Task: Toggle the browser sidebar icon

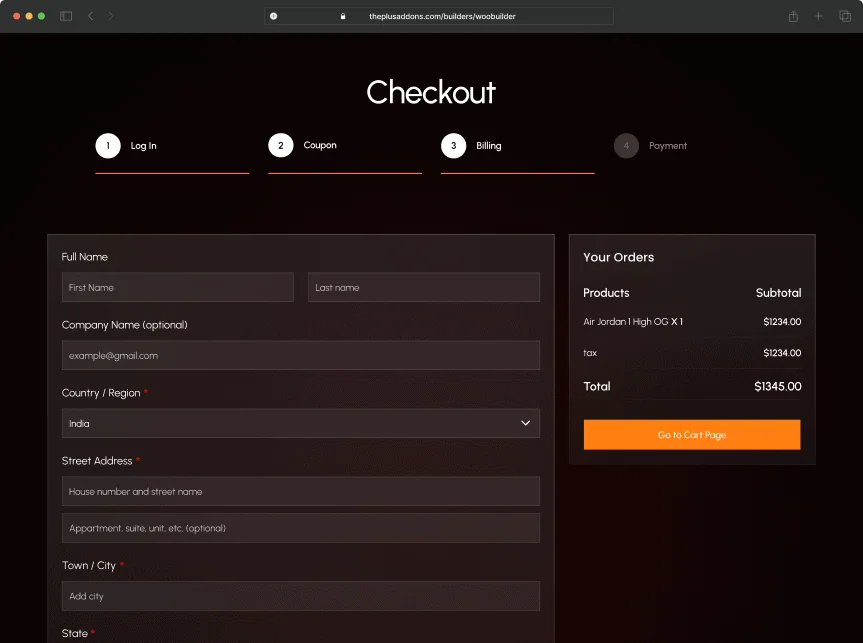Action: (x=64, y=16)
